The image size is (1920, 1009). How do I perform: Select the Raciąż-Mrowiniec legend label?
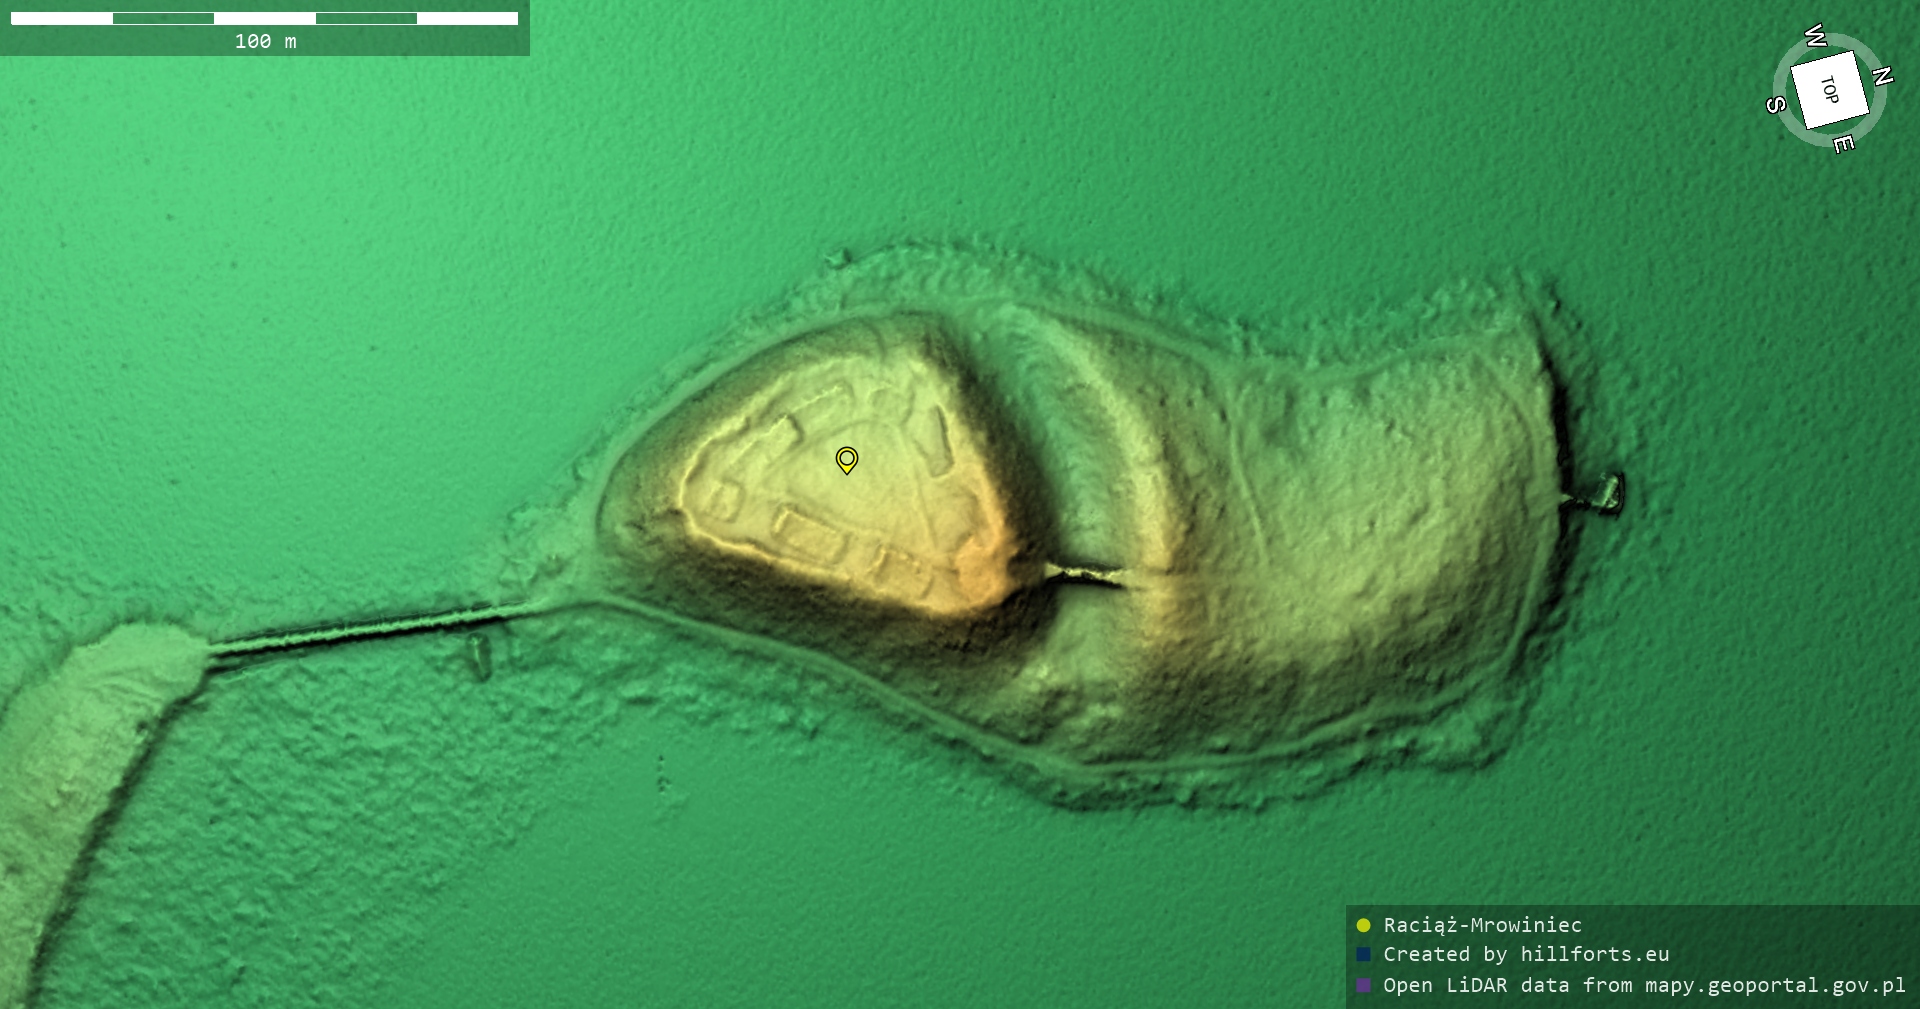pyautogui.click(x=1482, y=925)
